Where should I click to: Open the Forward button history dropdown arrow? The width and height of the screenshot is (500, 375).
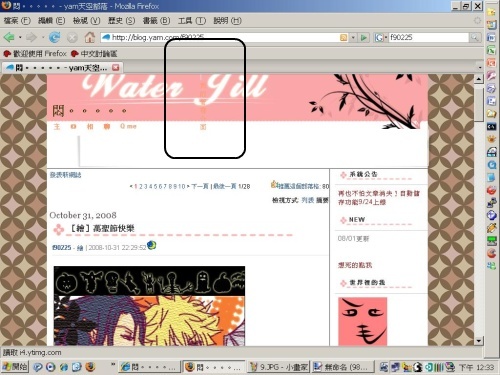pyautogui.click(x=42, y=37)
